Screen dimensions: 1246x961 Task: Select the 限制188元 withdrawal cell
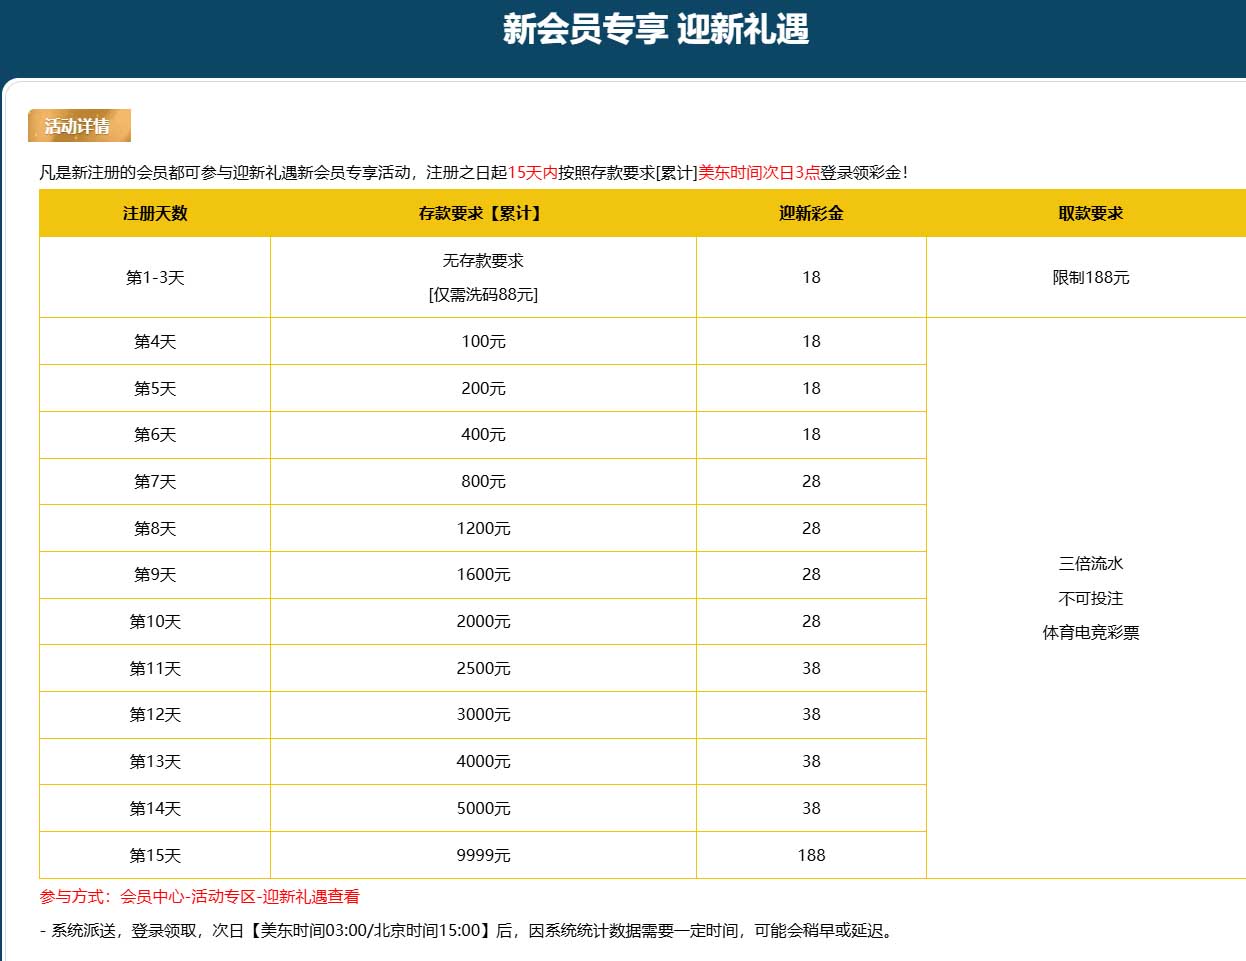(x=1090, y=277)
